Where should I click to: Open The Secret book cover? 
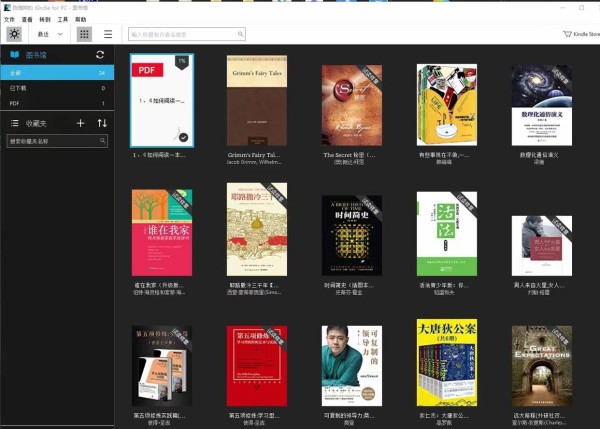pos(352,105)
